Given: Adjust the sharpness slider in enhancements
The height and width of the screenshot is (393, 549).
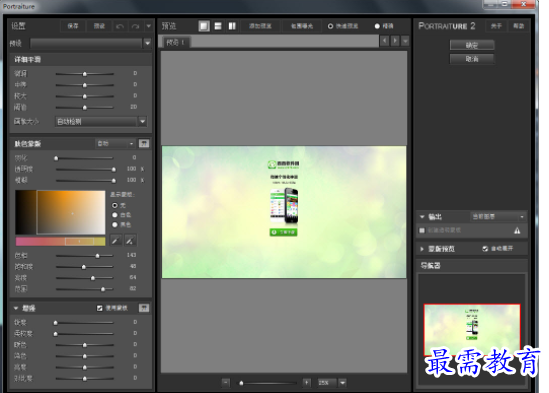Looking at the screenshot, I should [85, 323].
